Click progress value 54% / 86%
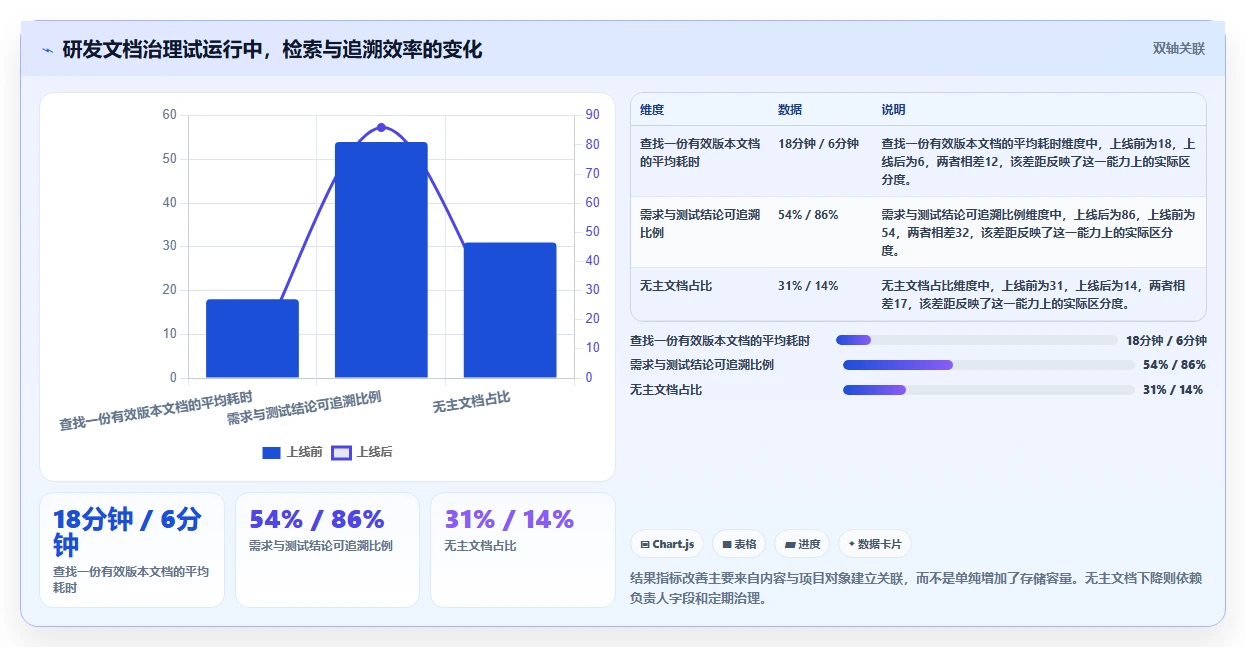The width and height of the screenshot is (1246, 647). 1174,365
